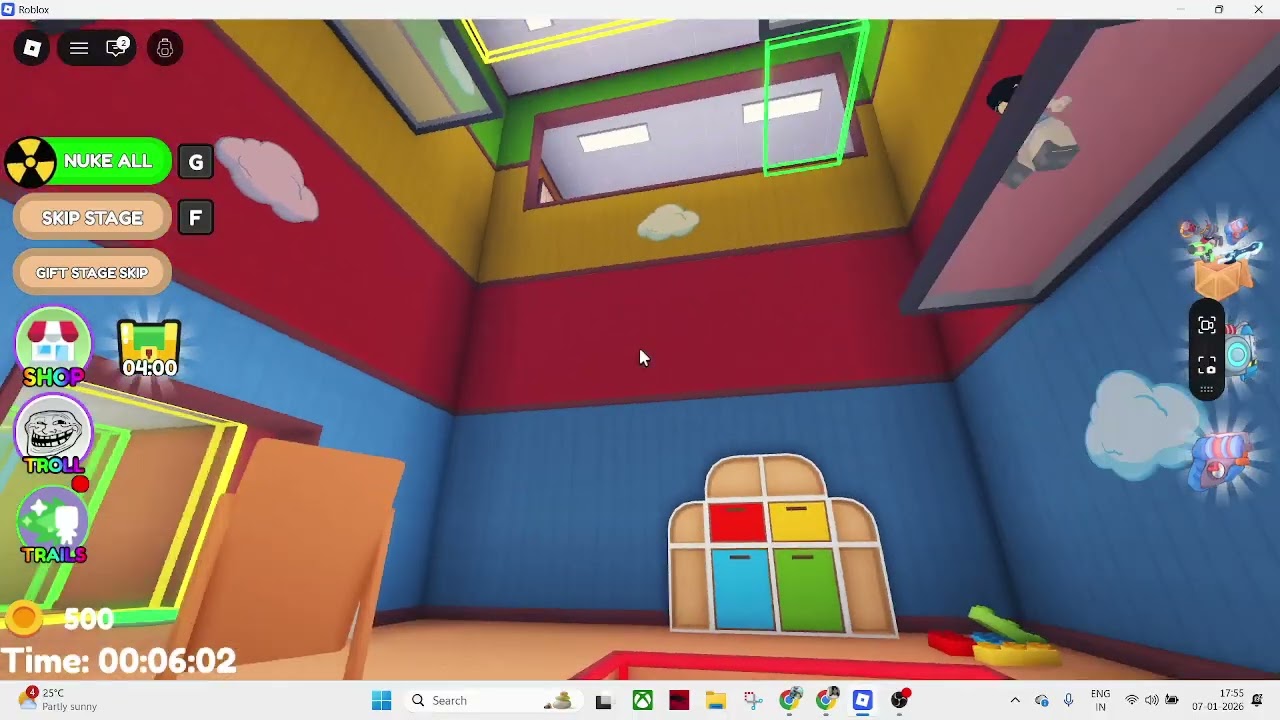Click the SKIP STAGE button
Screen dimensions: 1280x720
(92, 218)
